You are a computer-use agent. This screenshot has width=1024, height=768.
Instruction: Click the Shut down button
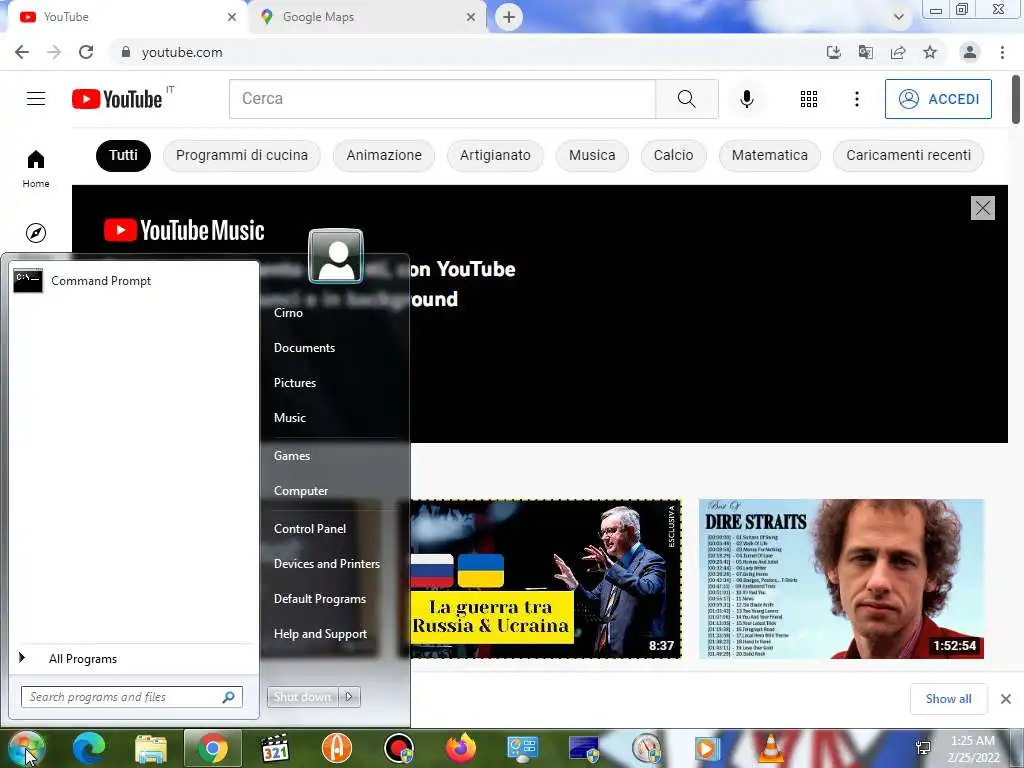(x=302, y=697)
